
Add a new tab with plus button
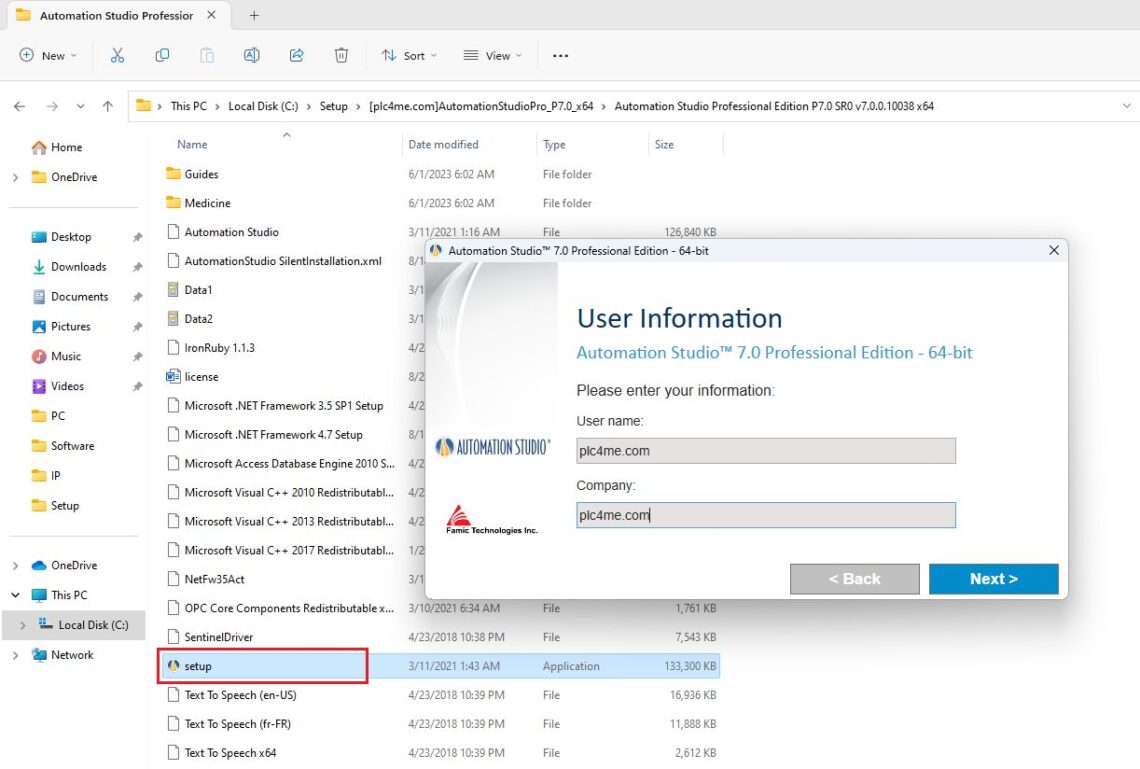point(254,15)
